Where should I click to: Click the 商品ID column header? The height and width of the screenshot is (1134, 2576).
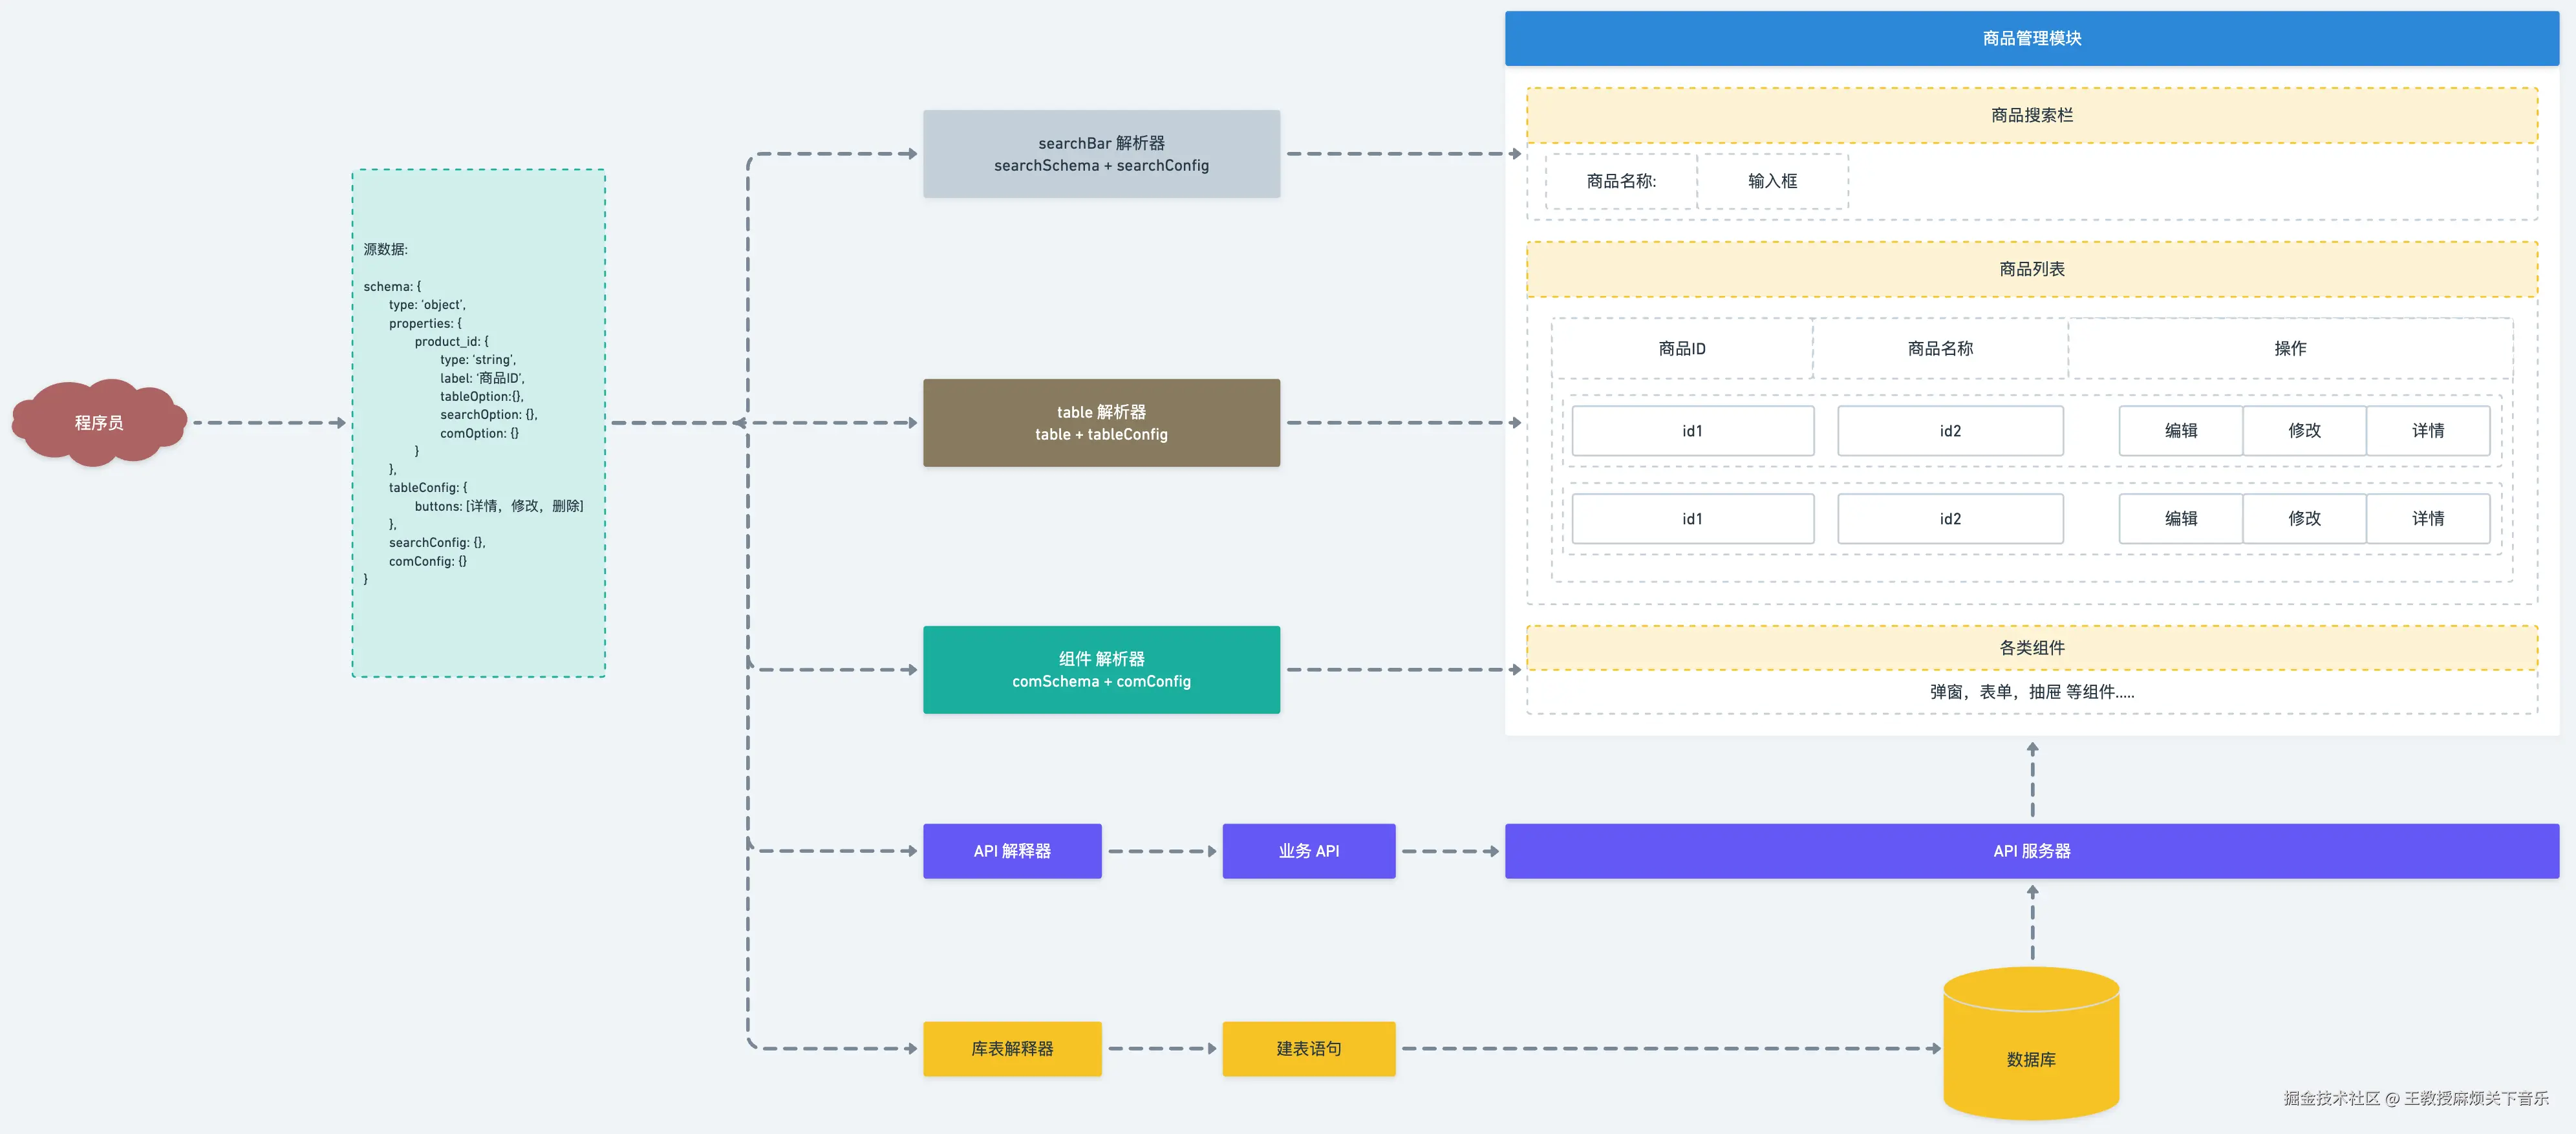coord(1682,348)
